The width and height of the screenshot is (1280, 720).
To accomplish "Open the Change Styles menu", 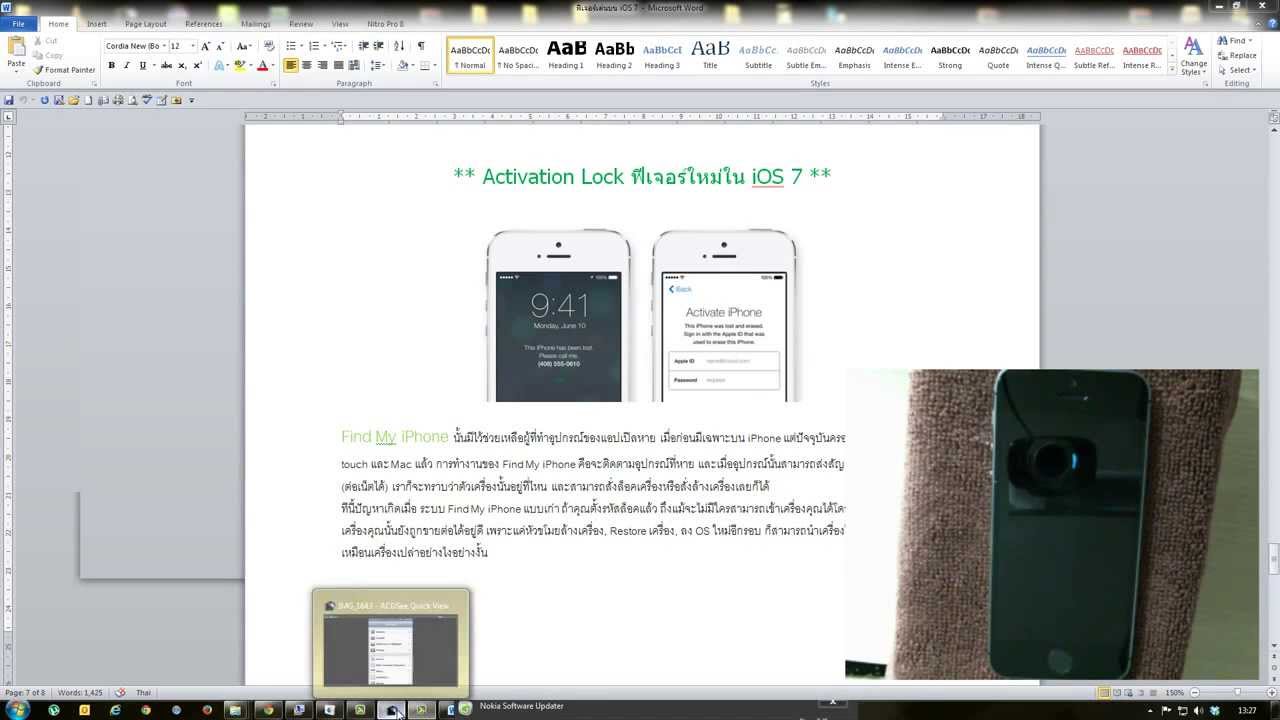I will [1194, 56].
